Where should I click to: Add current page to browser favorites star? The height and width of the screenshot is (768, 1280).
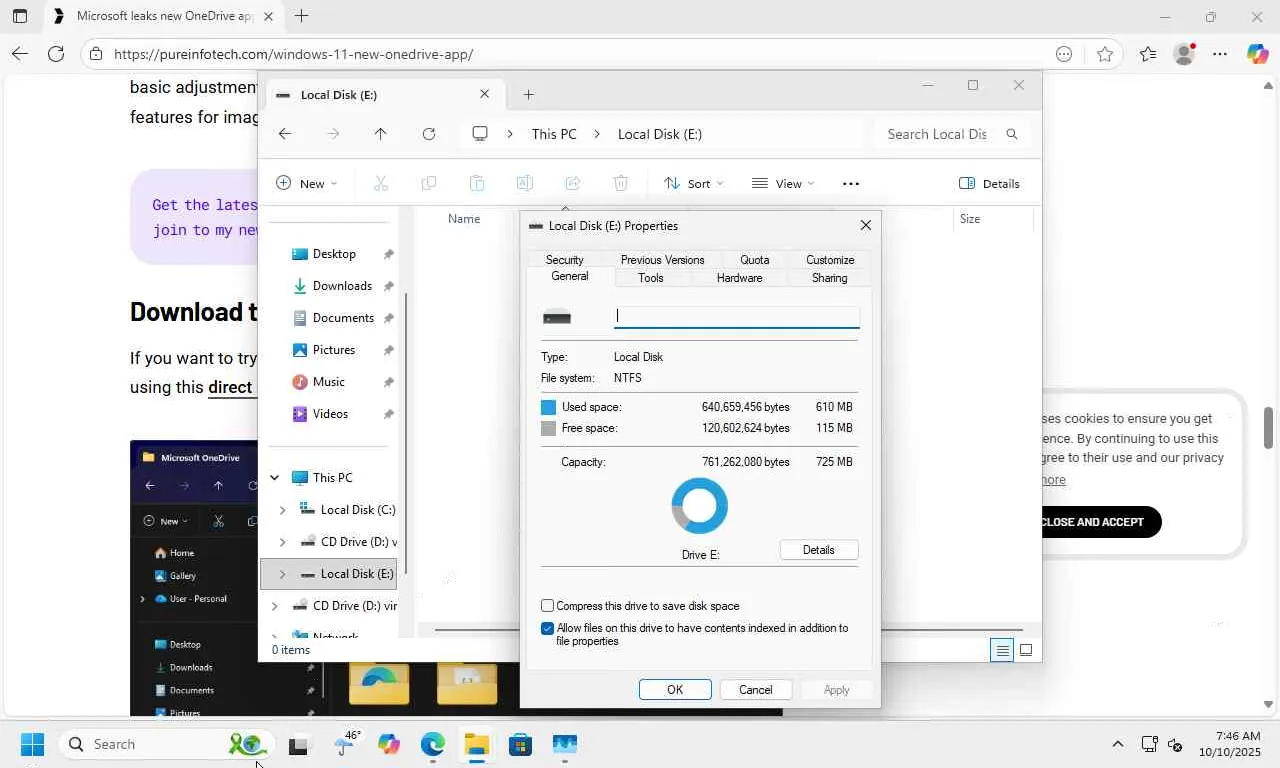coord(1104,54)
